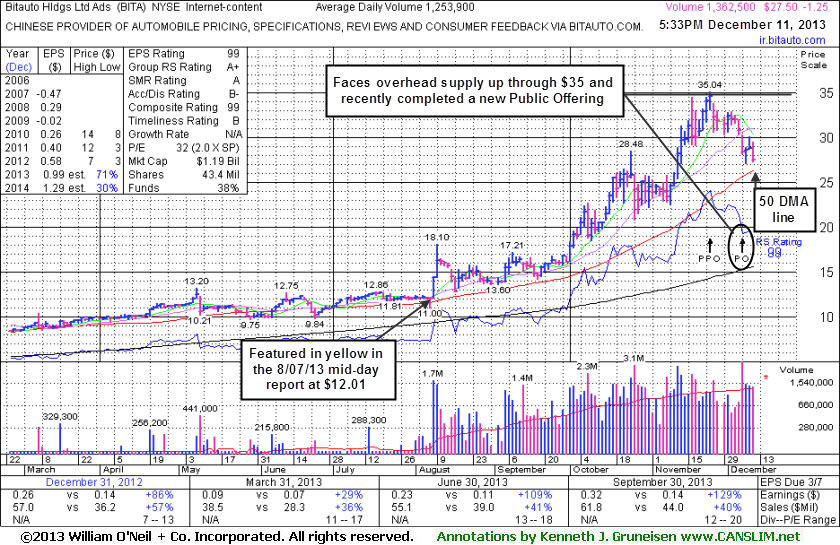Click the 3.1M volume peak label
The width and height of the screenshot is (840, 545).
pos(634,357)
